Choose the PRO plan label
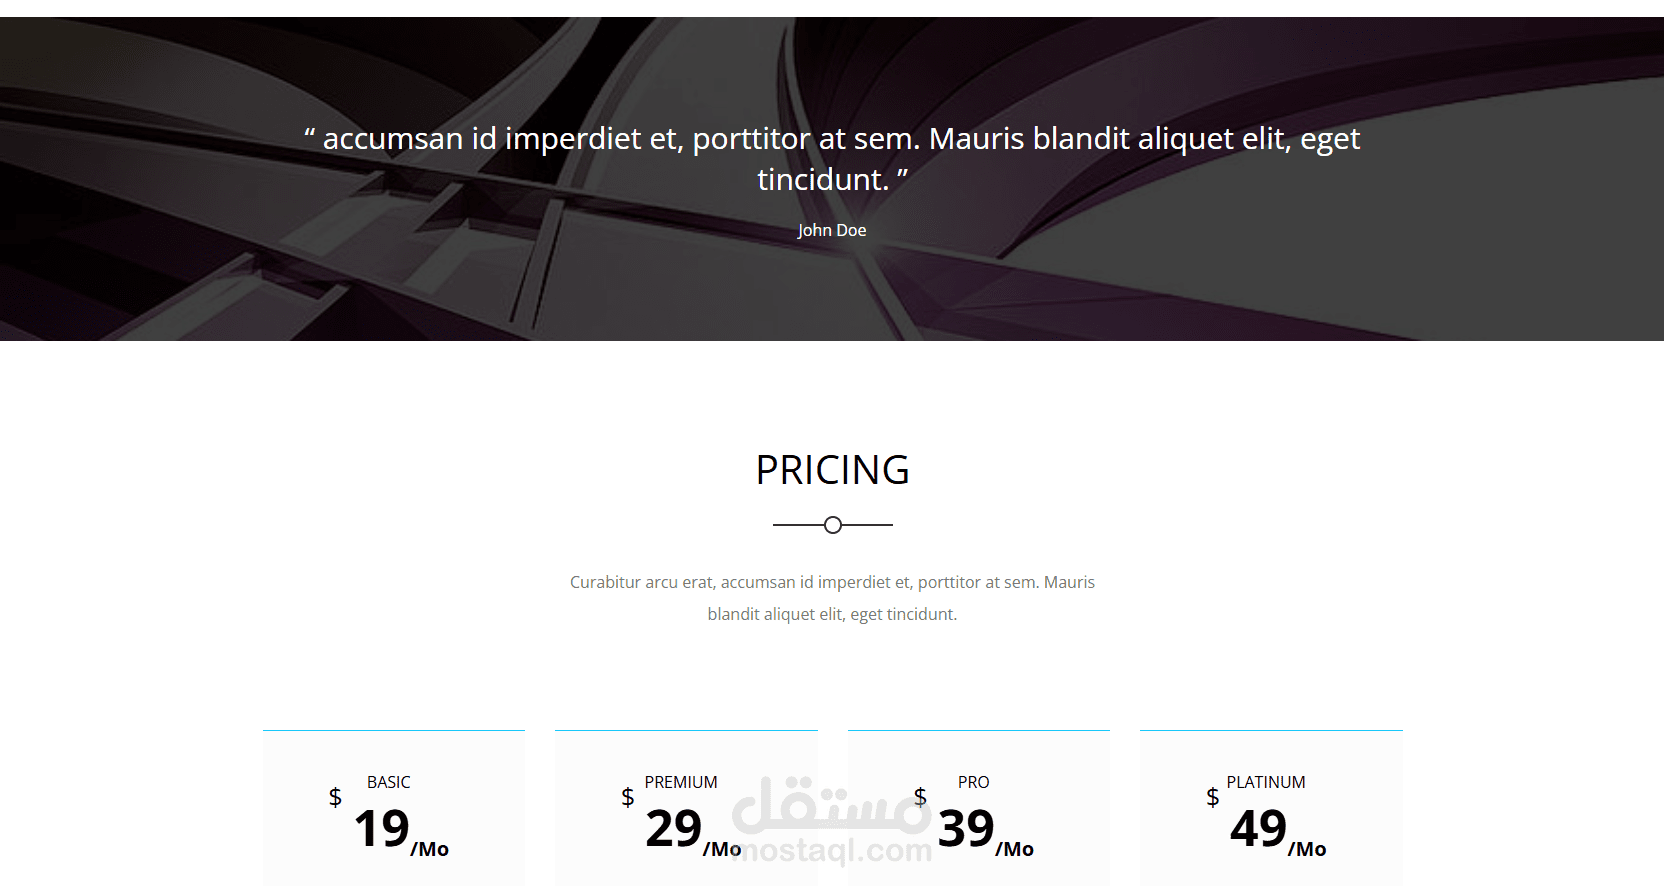1664x886 pixels. 973,782
